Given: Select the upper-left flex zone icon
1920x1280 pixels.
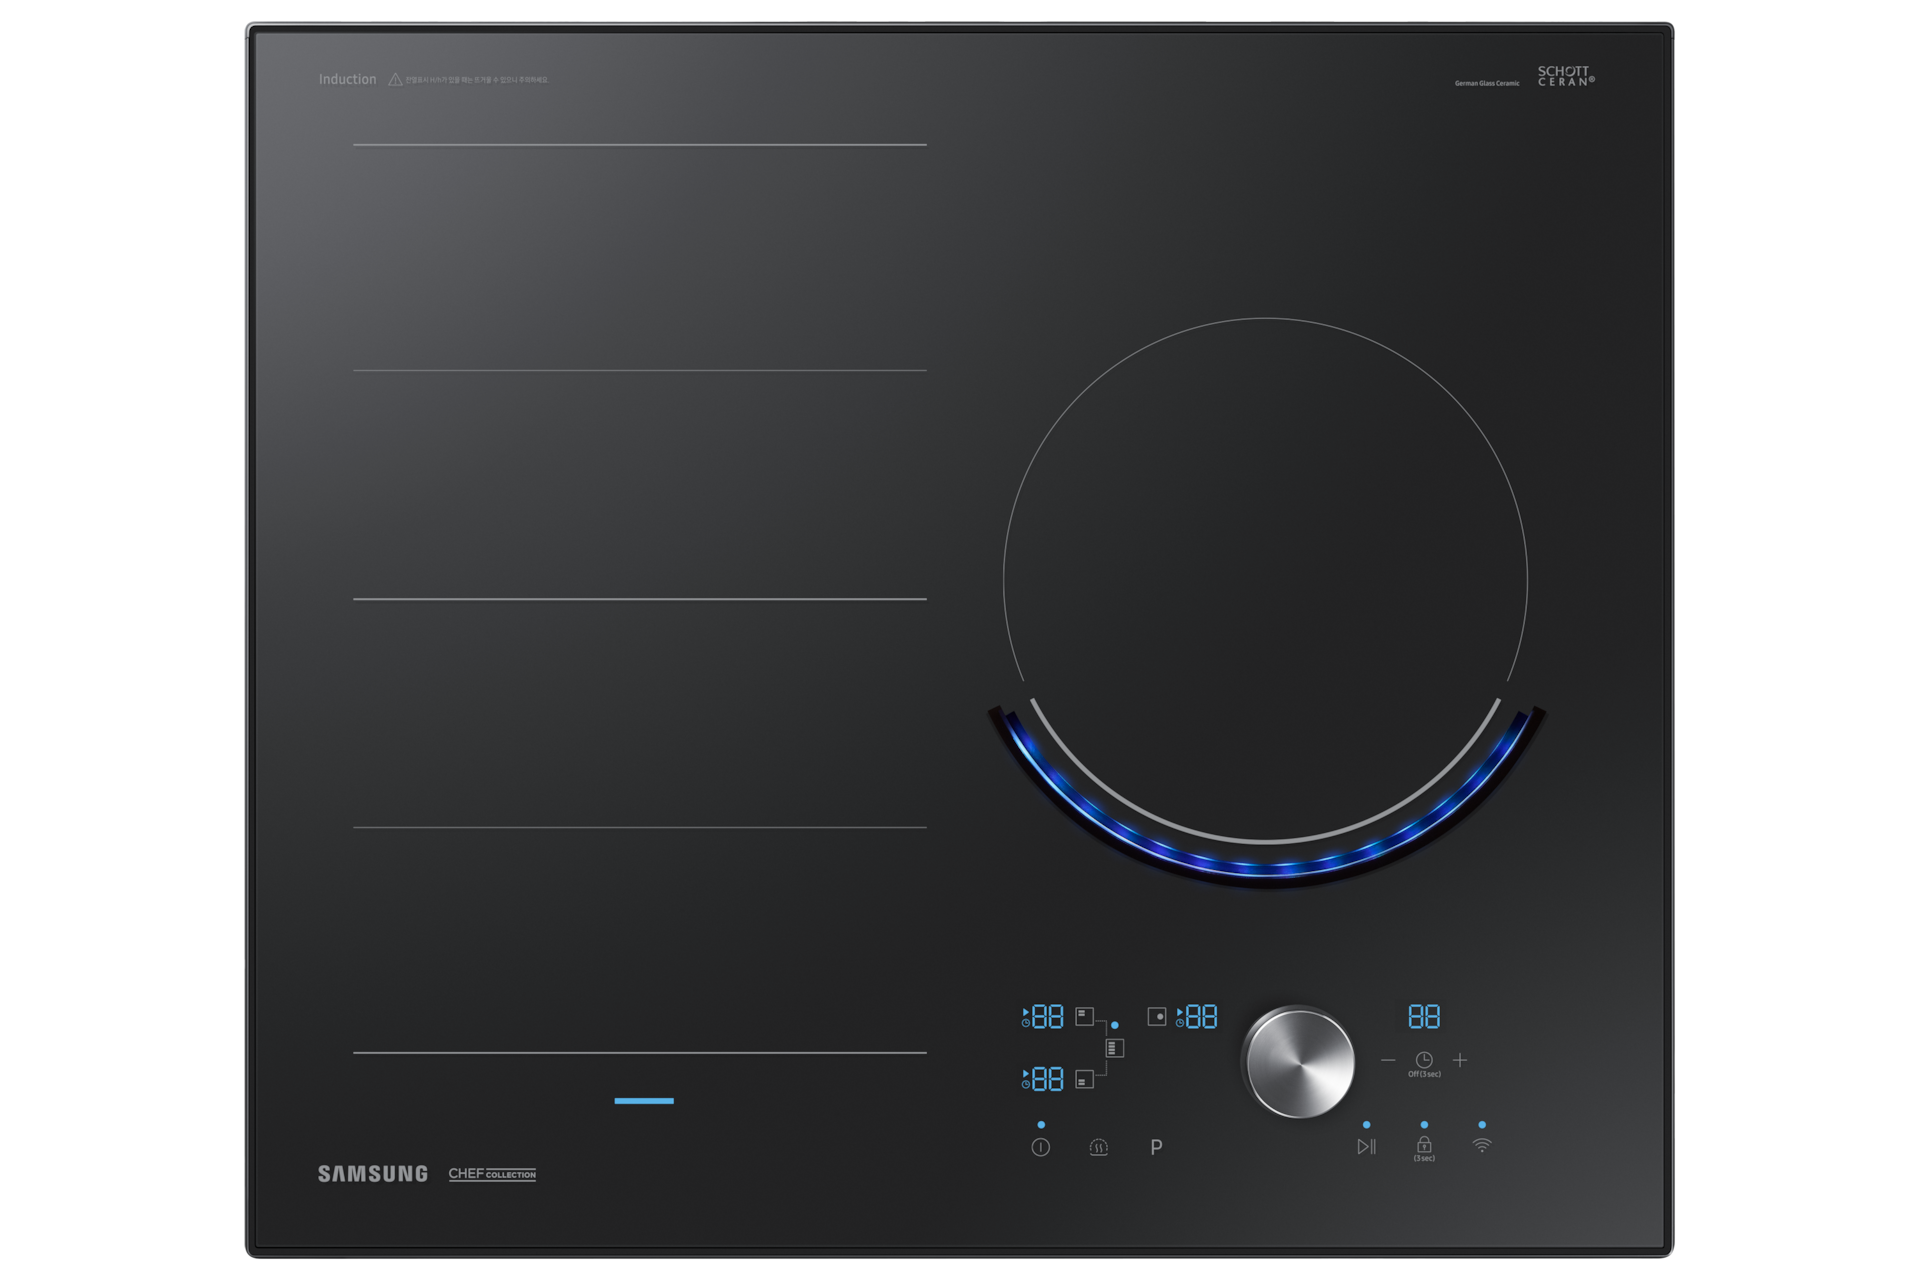Looking at the screenshot, I should point(1085,1017).
